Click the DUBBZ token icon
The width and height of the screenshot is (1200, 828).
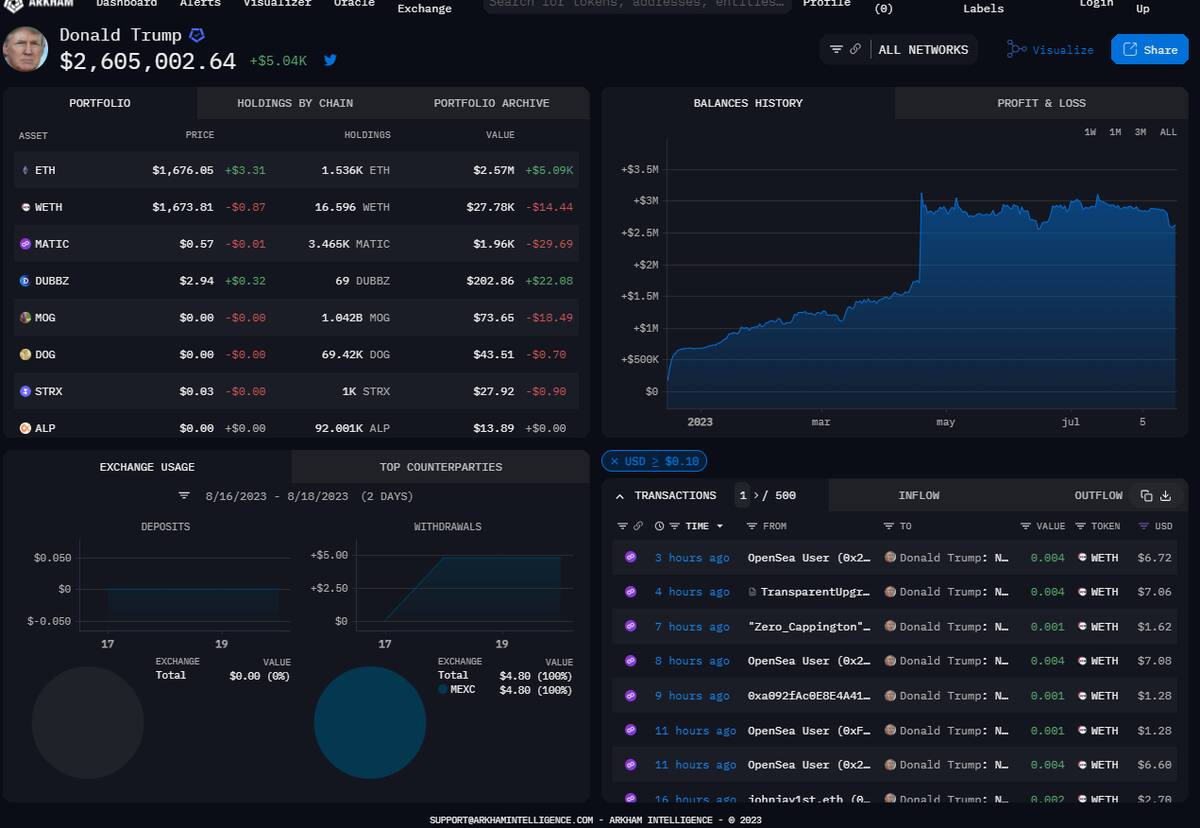click(25, 281)
